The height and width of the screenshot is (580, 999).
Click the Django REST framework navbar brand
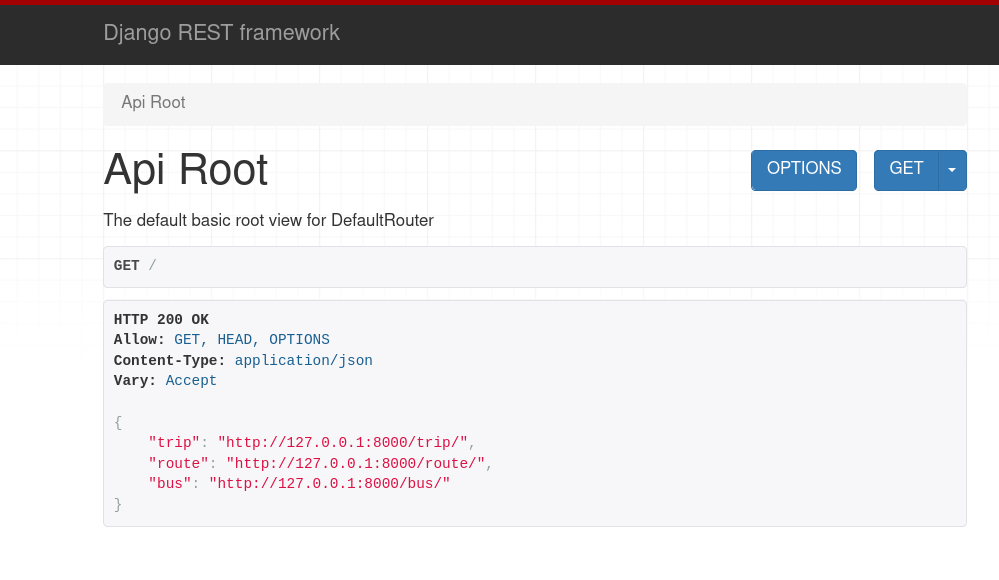[x=221, y=33]
